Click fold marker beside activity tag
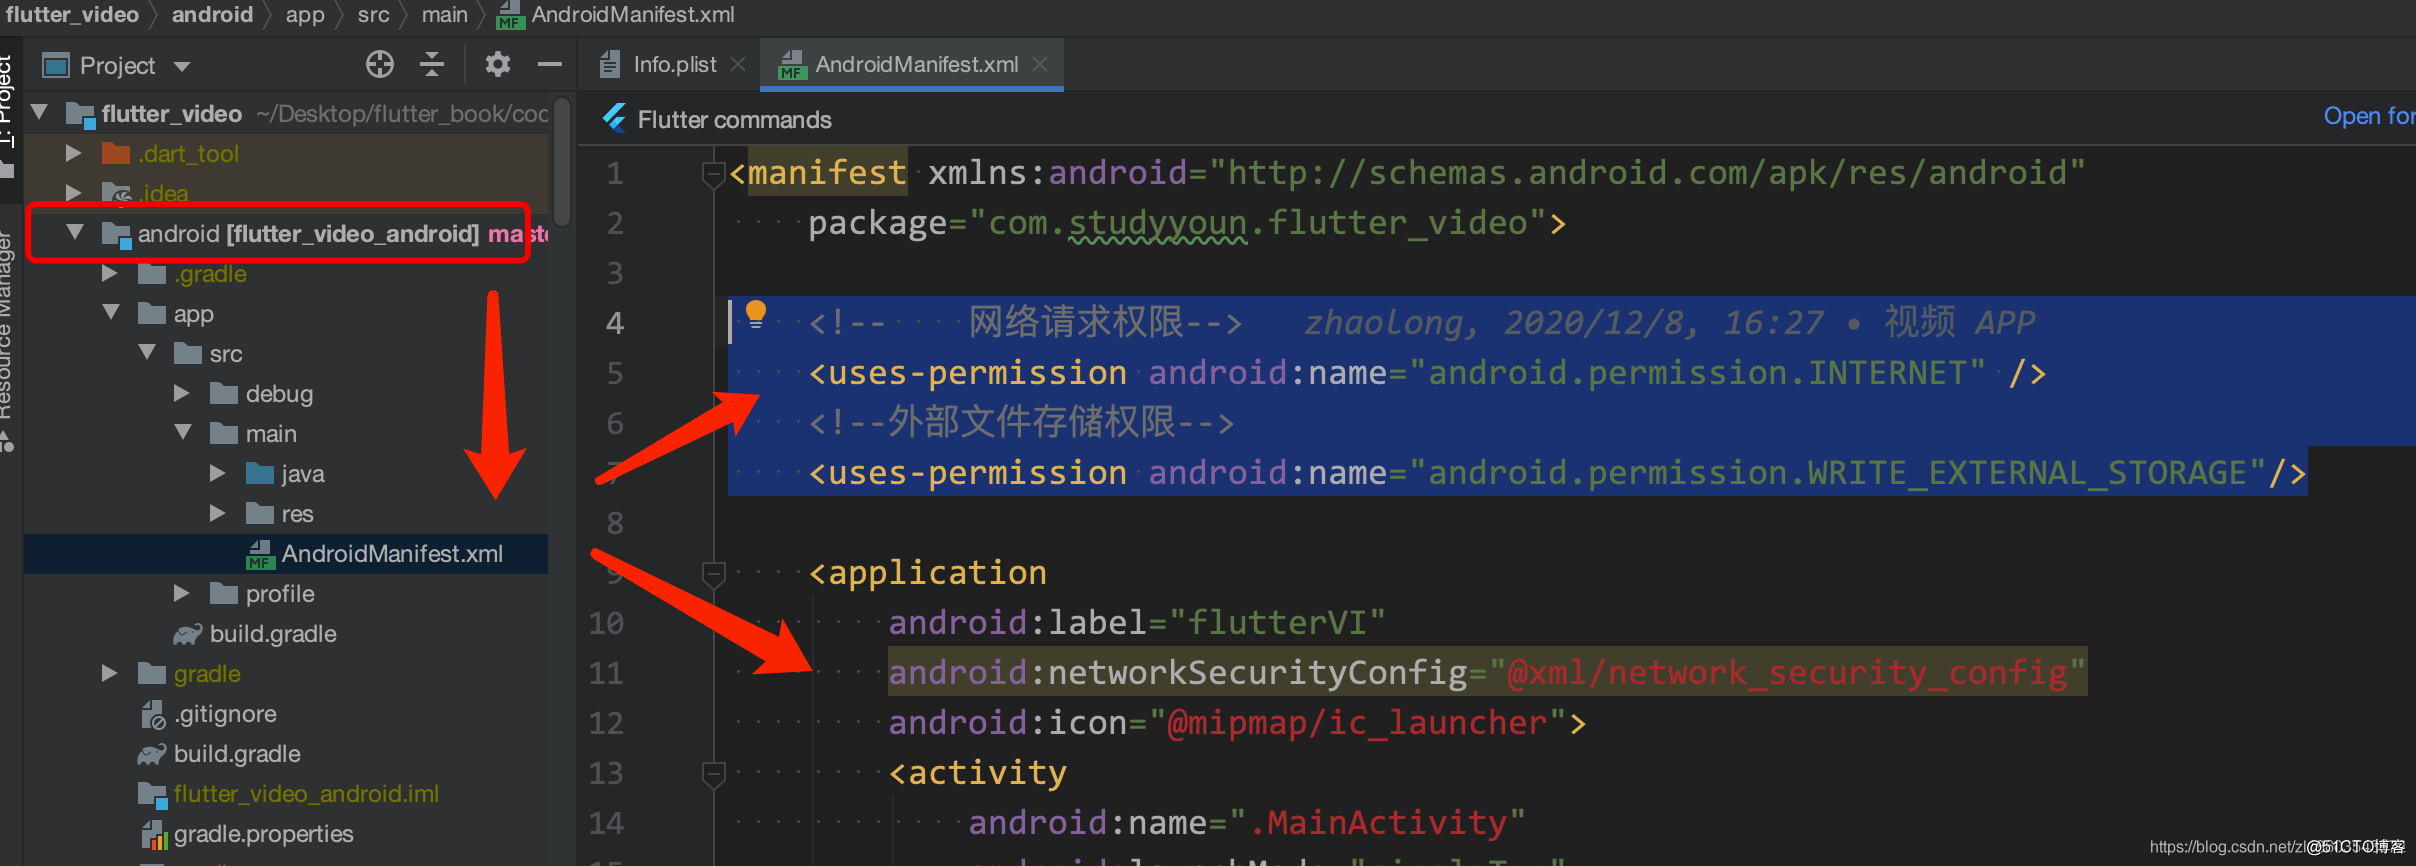This screenshot has width=2416, height=866. (713, 775)
